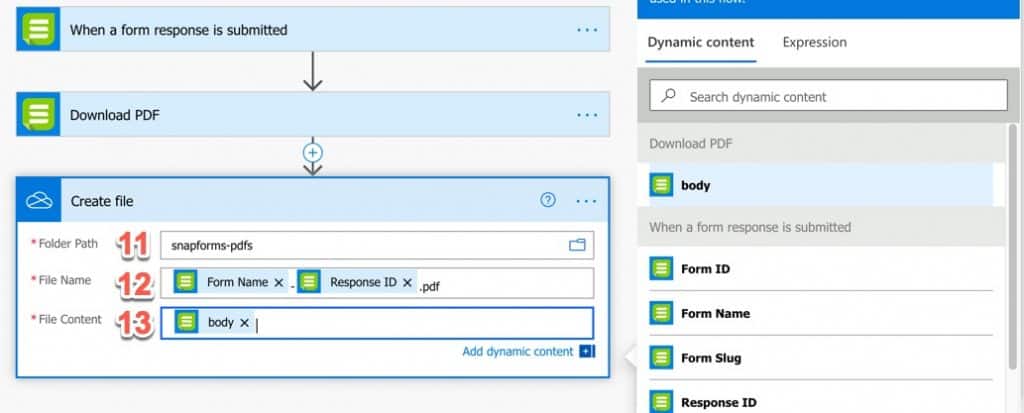This screenshot has width=1024, height=413.
Task: Open the trigger step's ellipsis menu
Action: [586, 30]
